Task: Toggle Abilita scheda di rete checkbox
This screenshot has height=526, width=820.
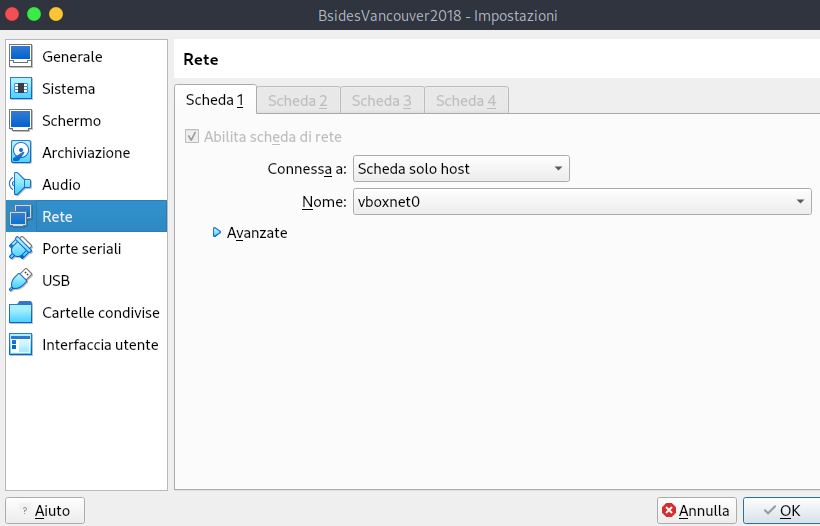Action: click(x=192, y=136)
